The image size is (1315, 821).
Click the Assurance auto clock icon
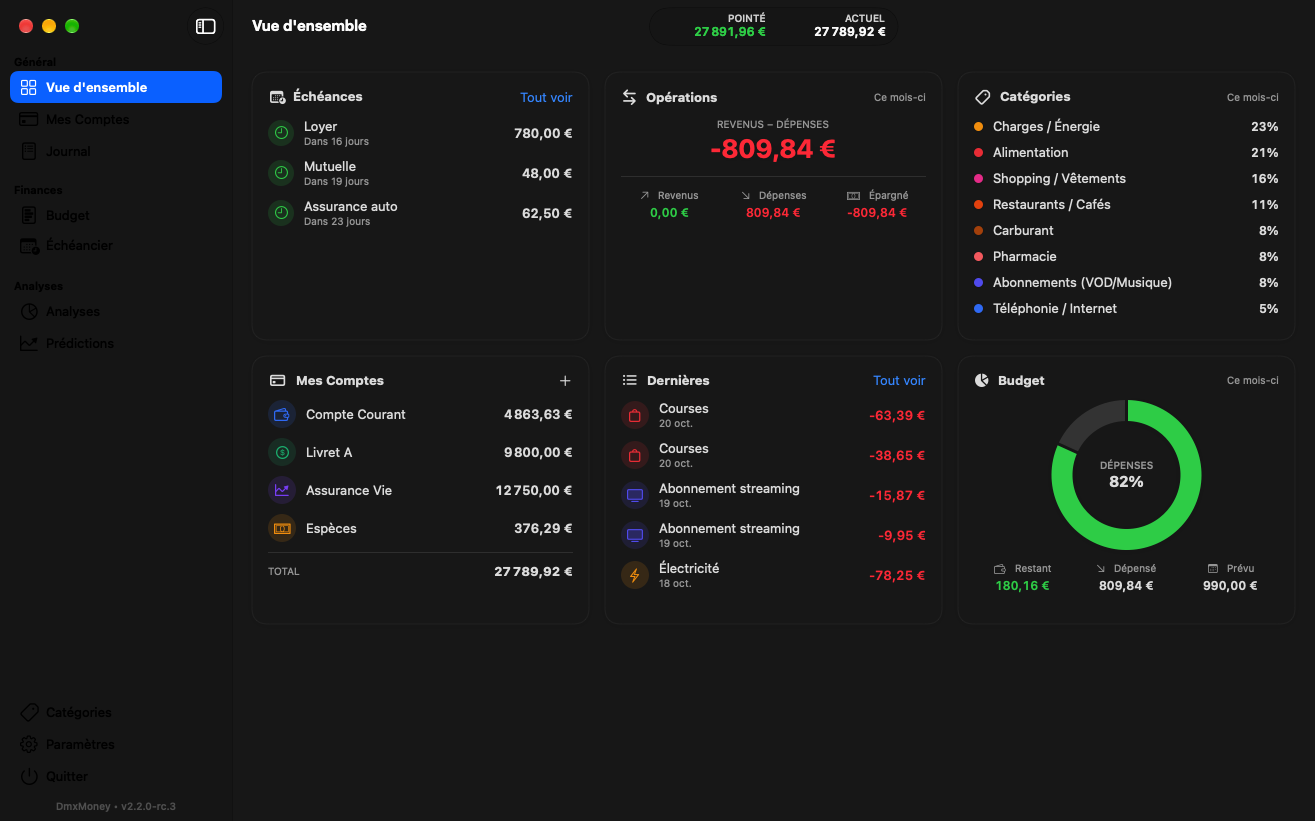click(x=282, y=213)
